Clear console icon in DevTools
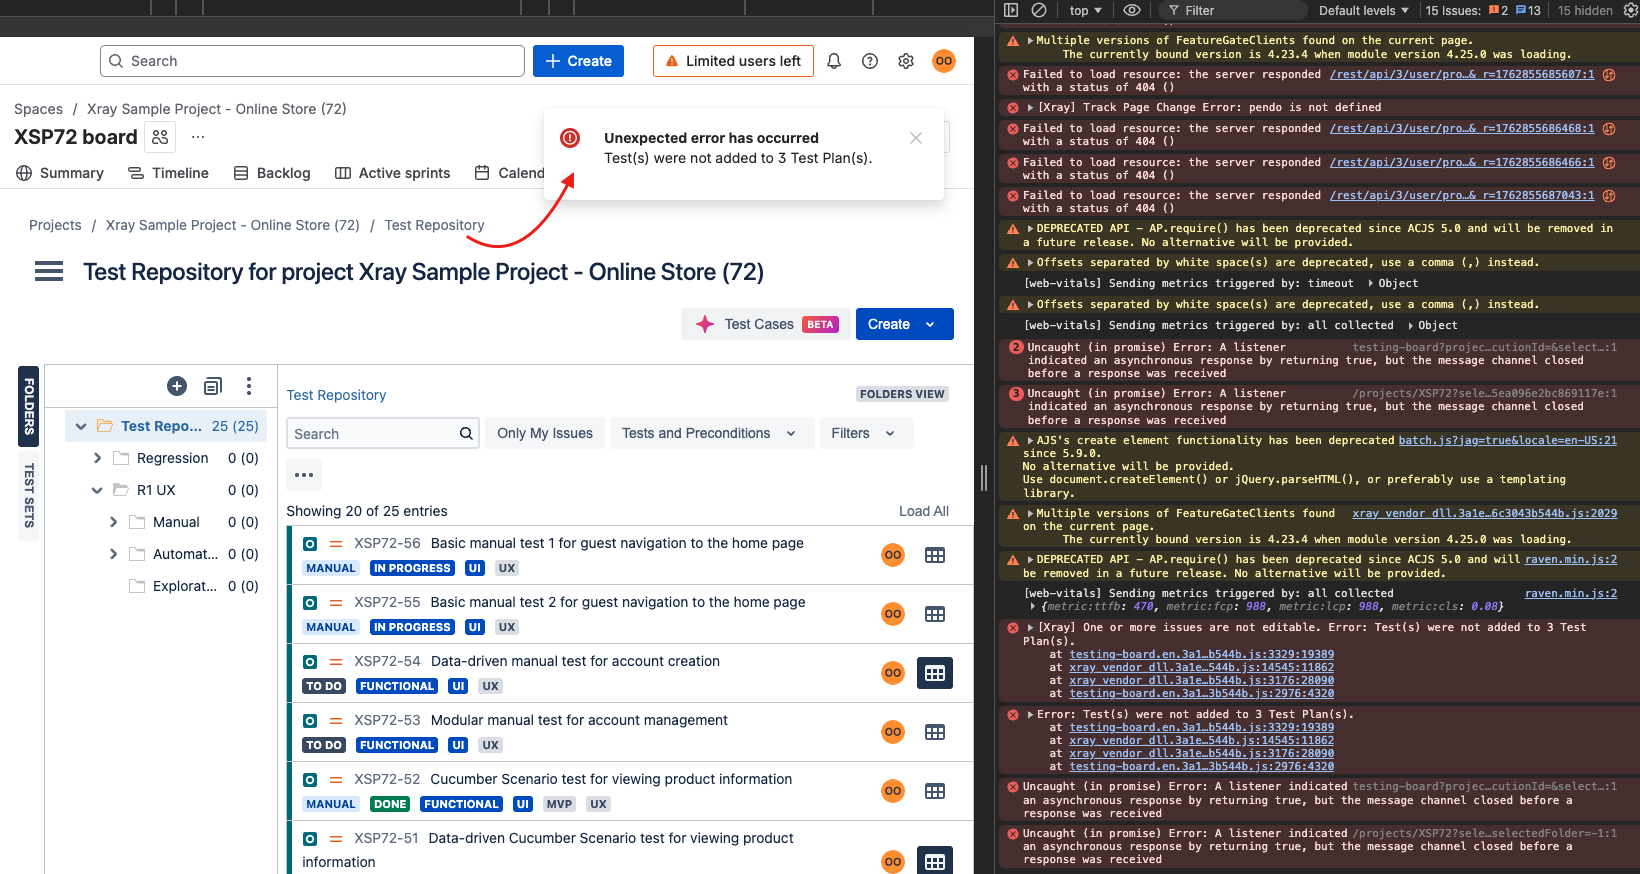Screen dimensions: 1640x874 1039,10
